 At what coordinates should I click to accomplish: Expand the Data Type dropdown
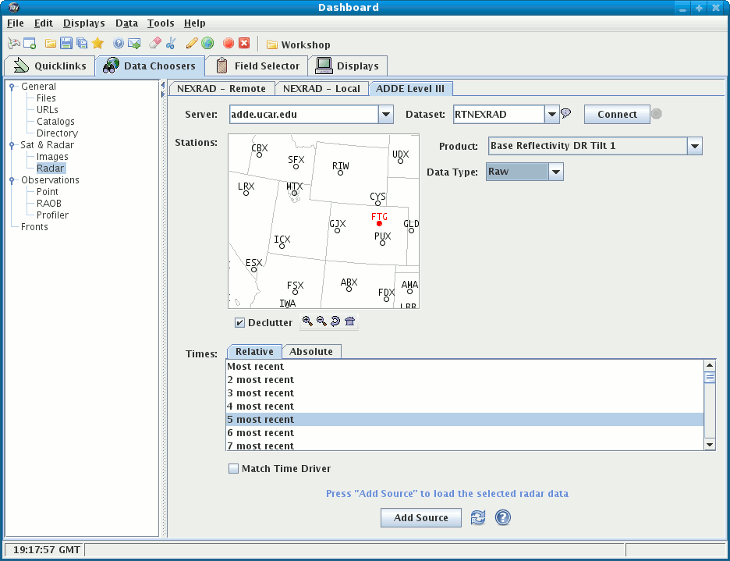coord(556,172)
